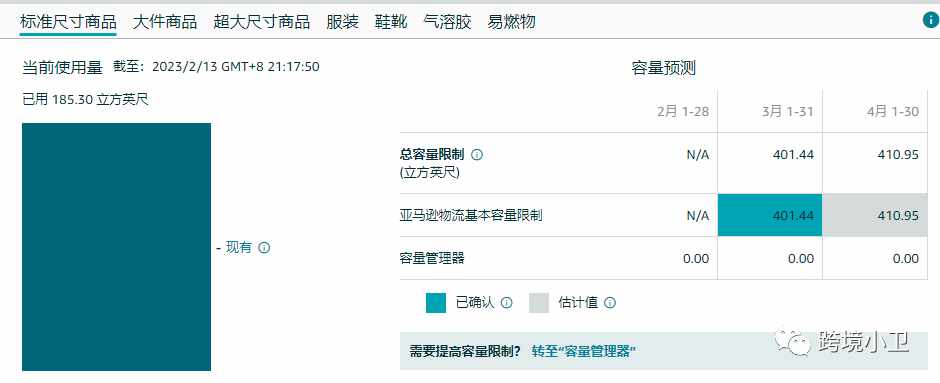Screen dimensions: 940x383
Task: Select the 标准尺寸商品 tab
Action: (x=68, y=22)
